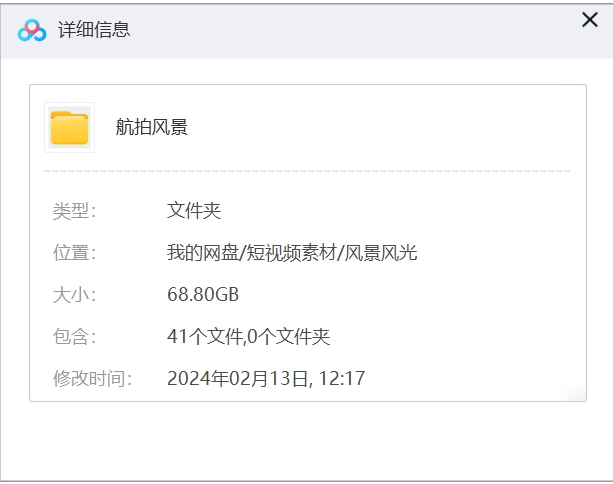
Task: Click the dashed separator below folder name
Action: tap(307, 171)
